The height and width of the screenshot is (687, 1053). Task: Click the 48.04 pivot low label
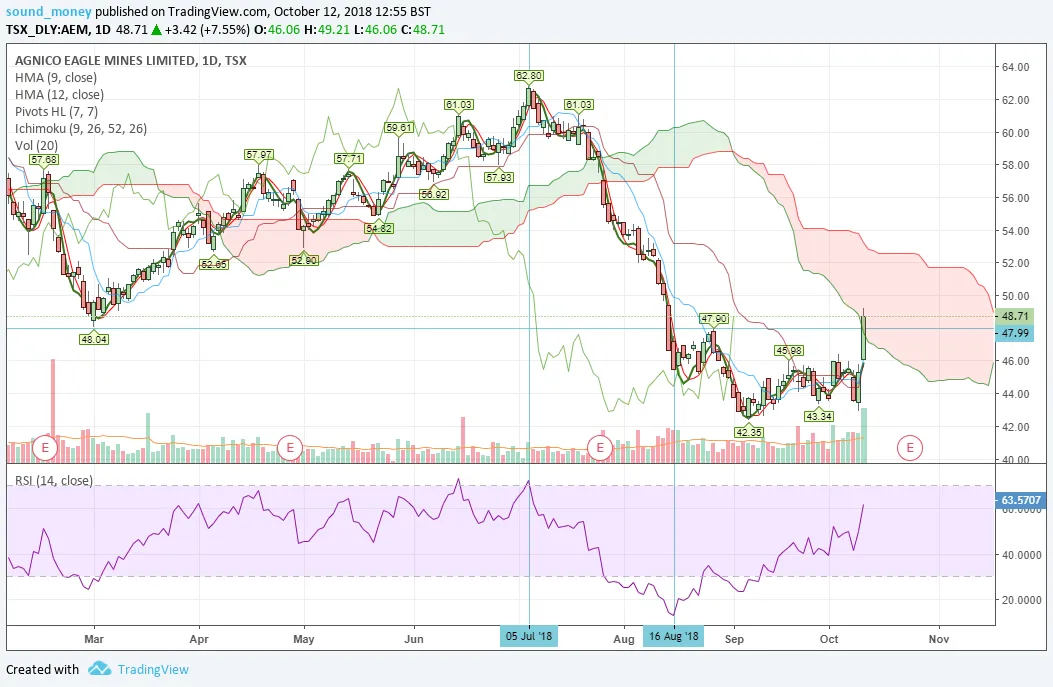tap(94, 339)
